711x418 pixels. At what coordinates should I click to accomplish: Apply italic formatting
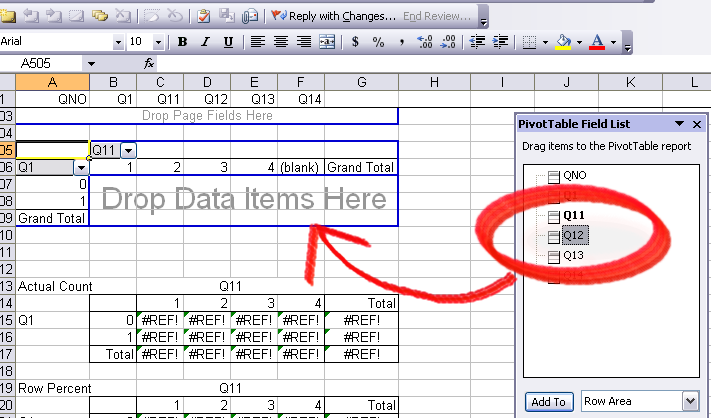pyautogui.click(x=206, y=42)
